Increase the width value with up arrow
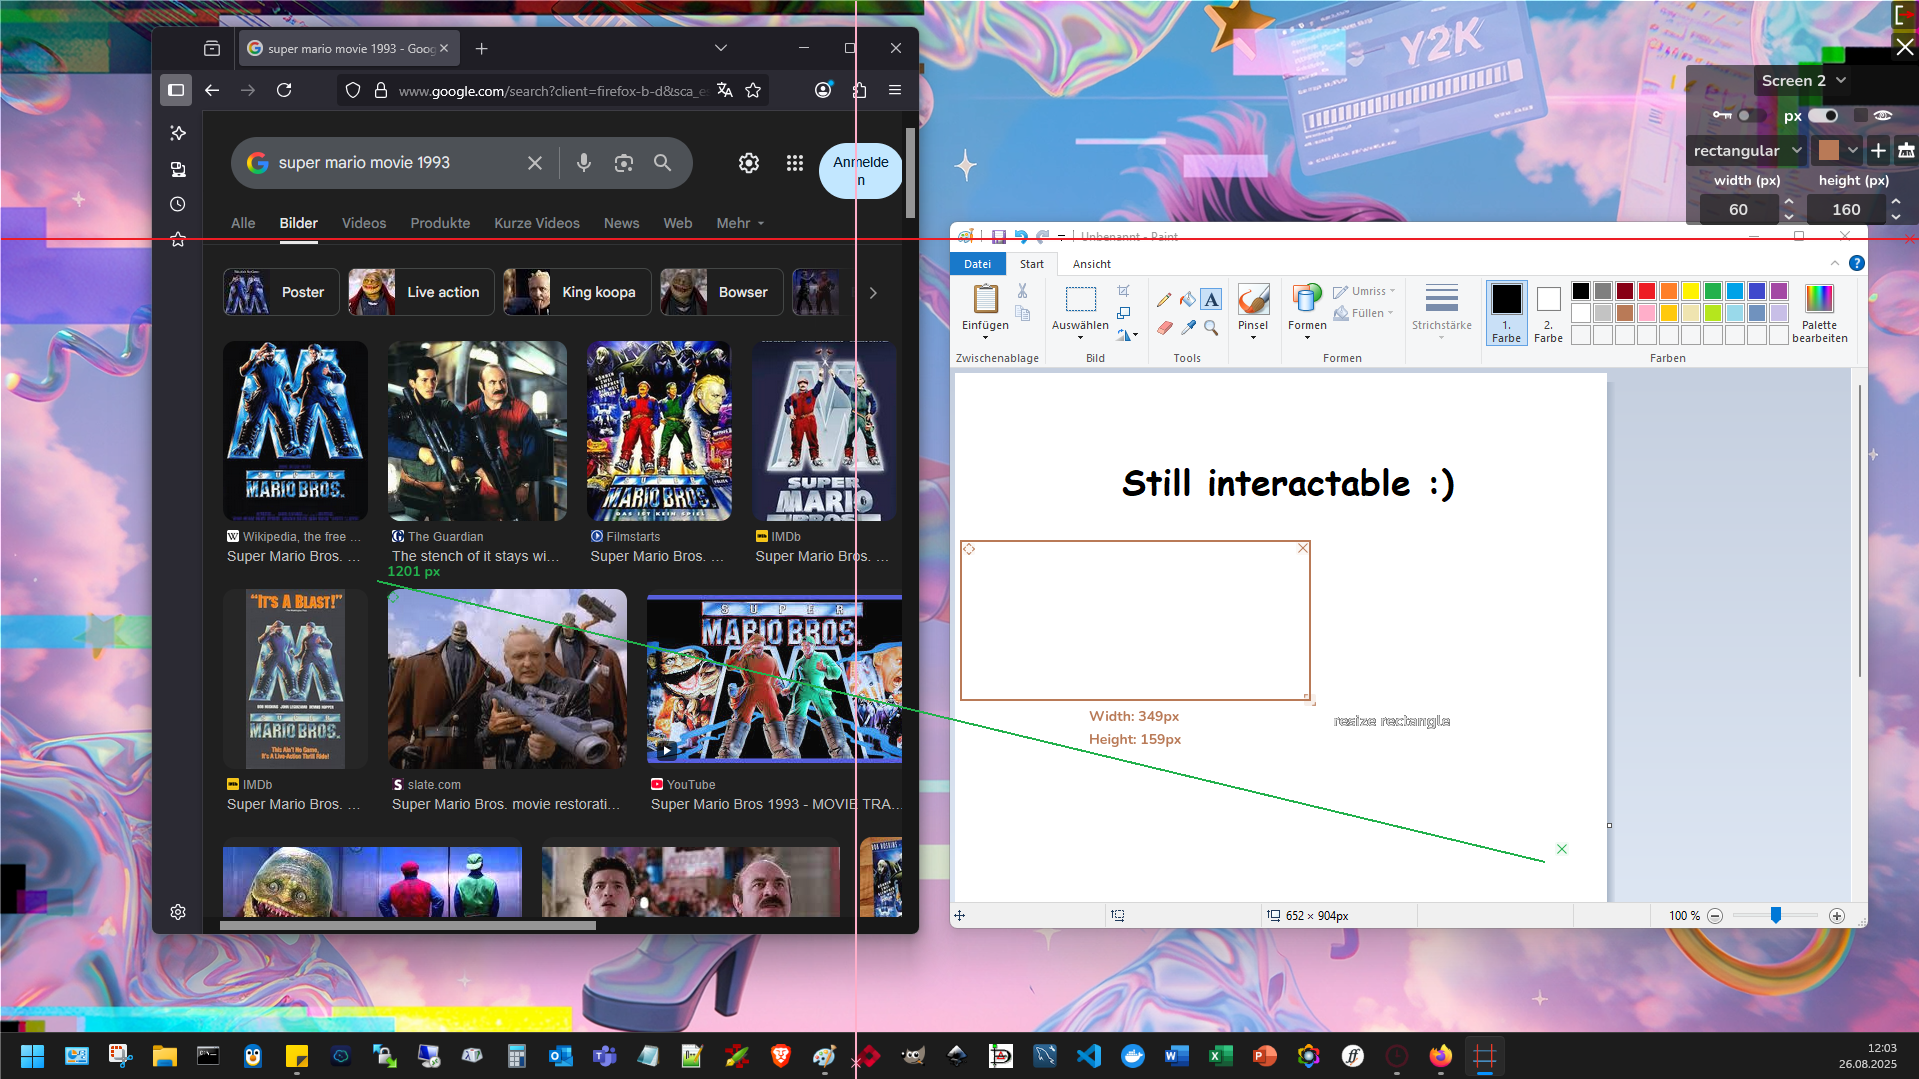Viewport: 1919px width, 1079px height. click(1789, 201)
